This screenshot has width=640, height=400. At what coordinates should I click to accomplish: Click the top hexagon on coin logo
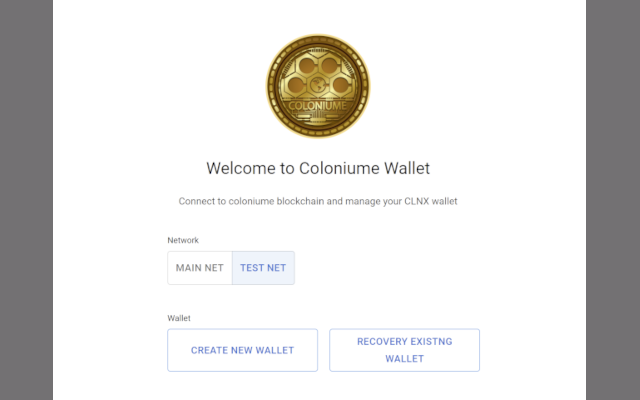pos(317,58)
